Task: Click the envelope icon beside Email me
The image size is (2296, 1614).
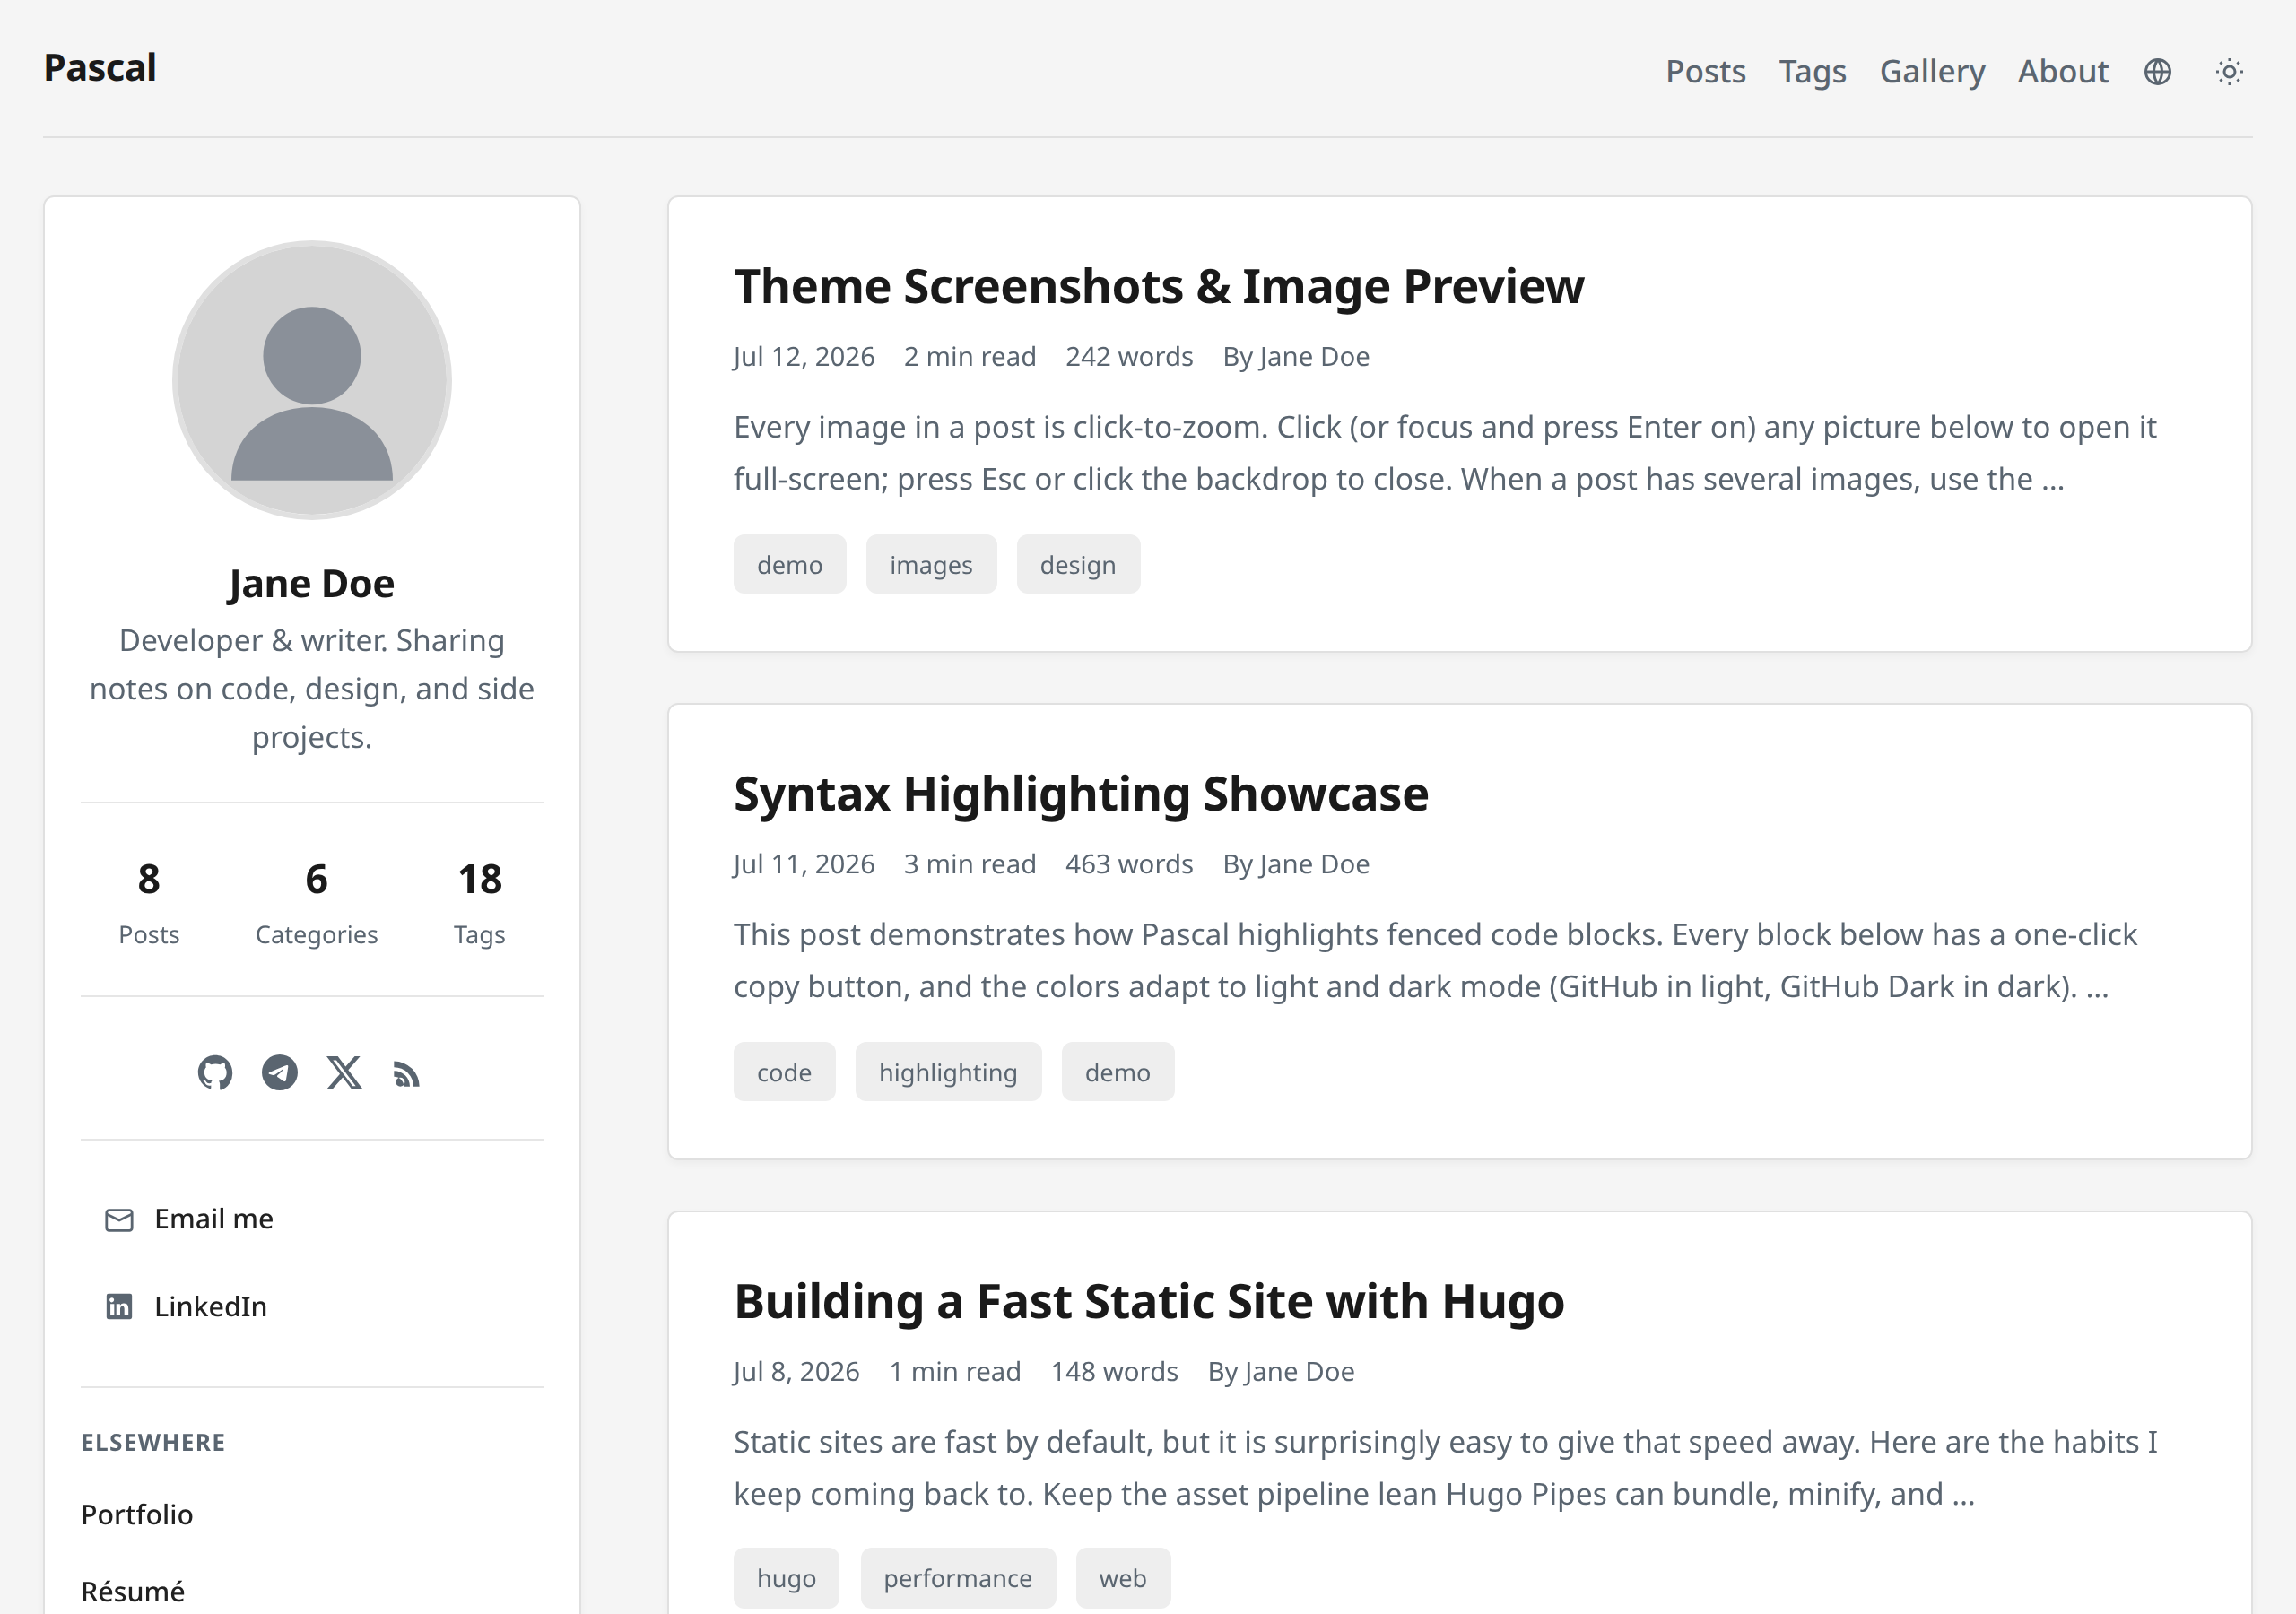Action: [119, 1219]
